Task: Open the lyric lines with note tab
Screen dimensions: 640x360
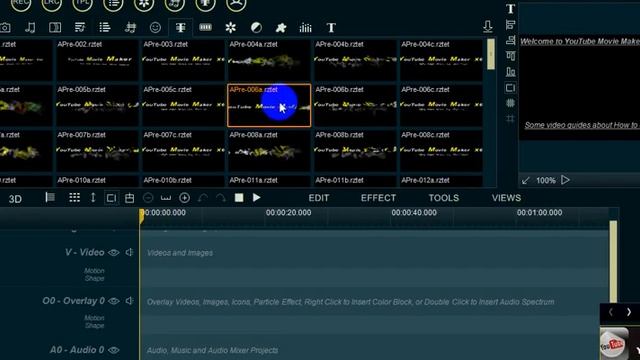Action: pos(80,28)
